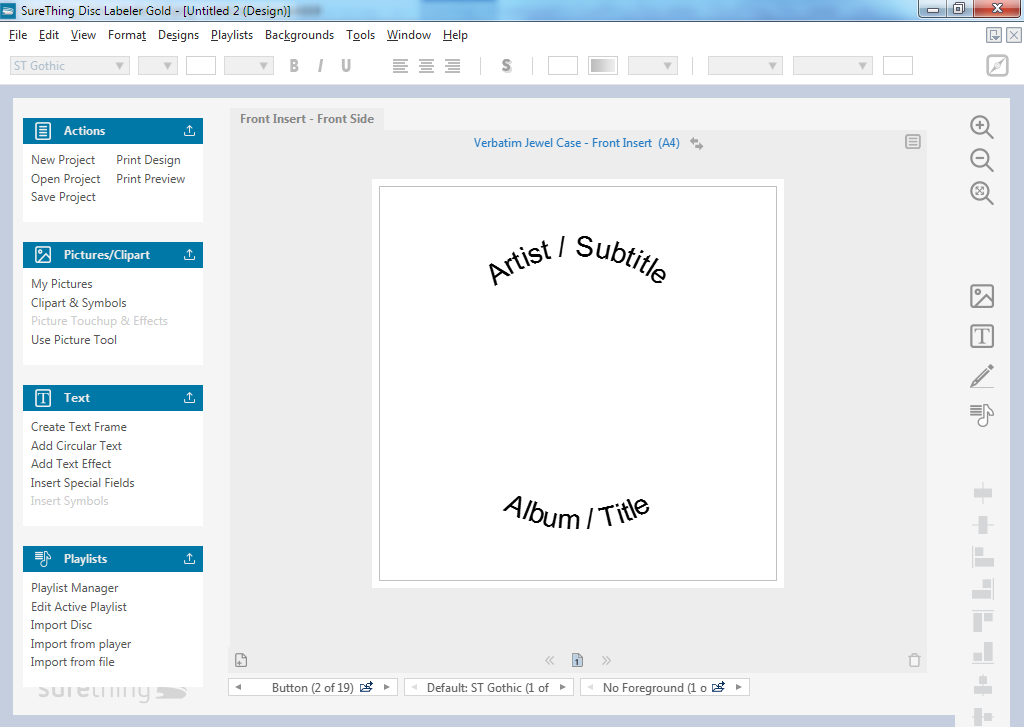Click the Print Preview link
Viewport: 1024px width, 727px height.
tap(150, 179)
